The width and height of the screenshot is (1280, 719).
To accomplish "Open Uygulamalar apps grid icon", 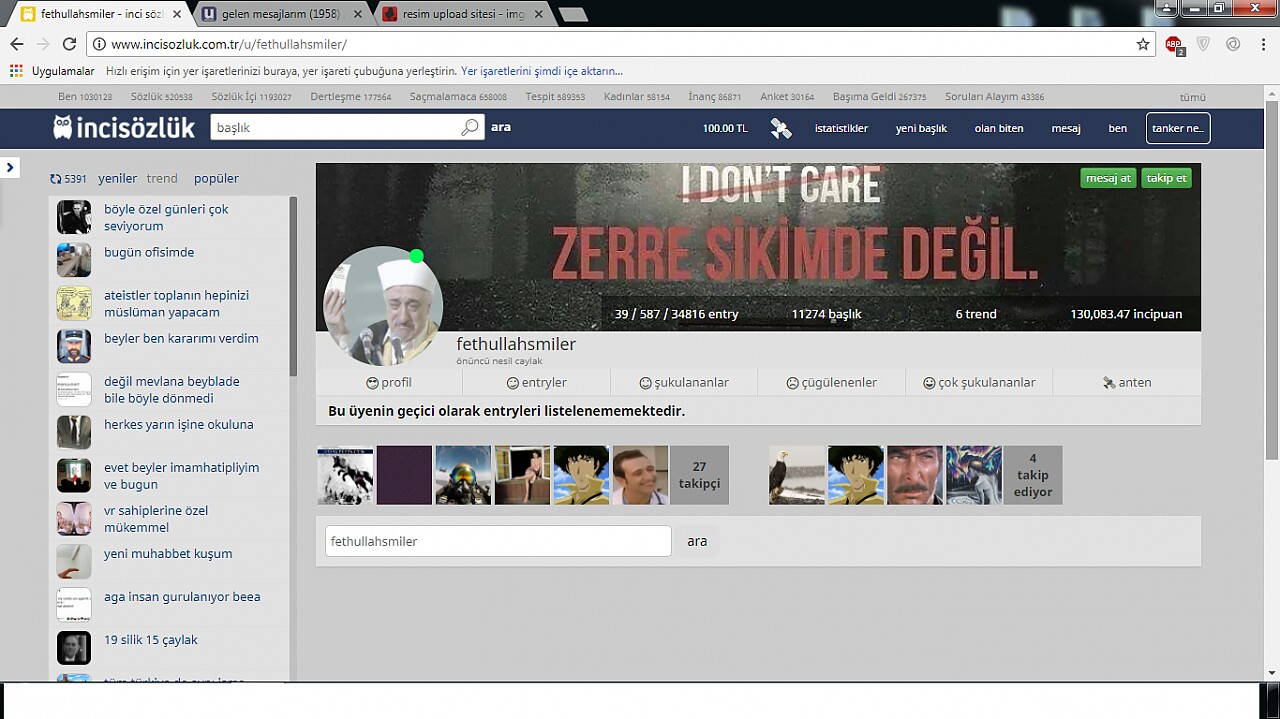I will click(16, 71).
